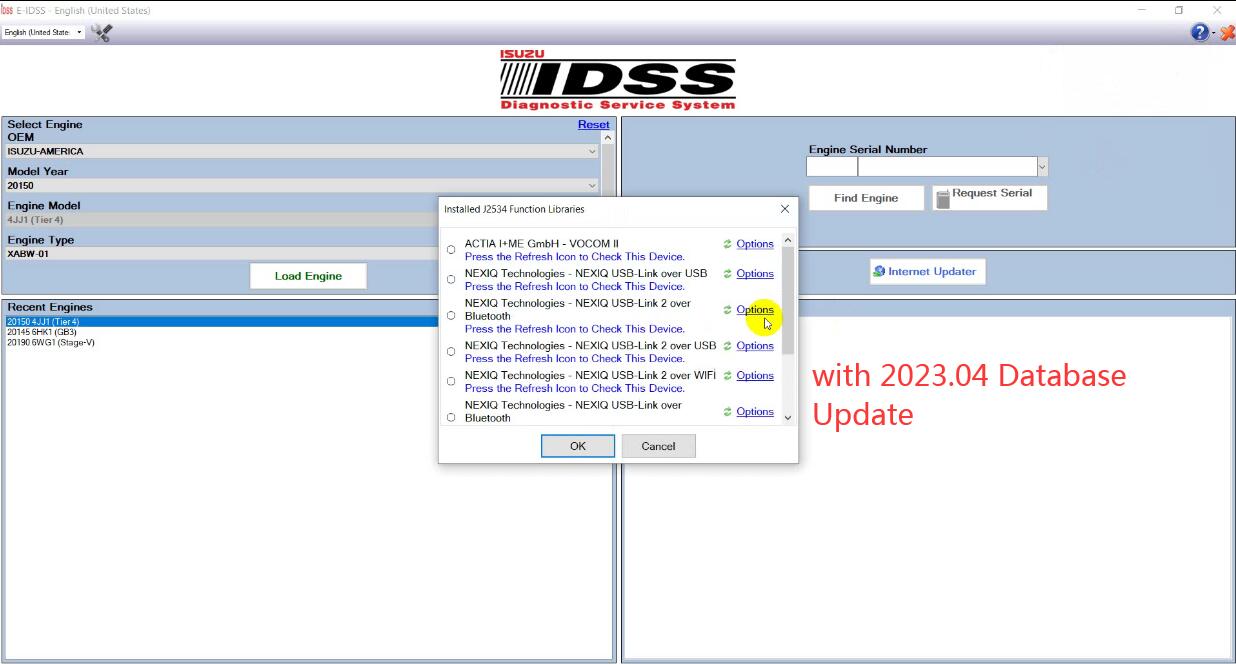Click the satellite connection icon in toolbar

click(x=101, y=32)
